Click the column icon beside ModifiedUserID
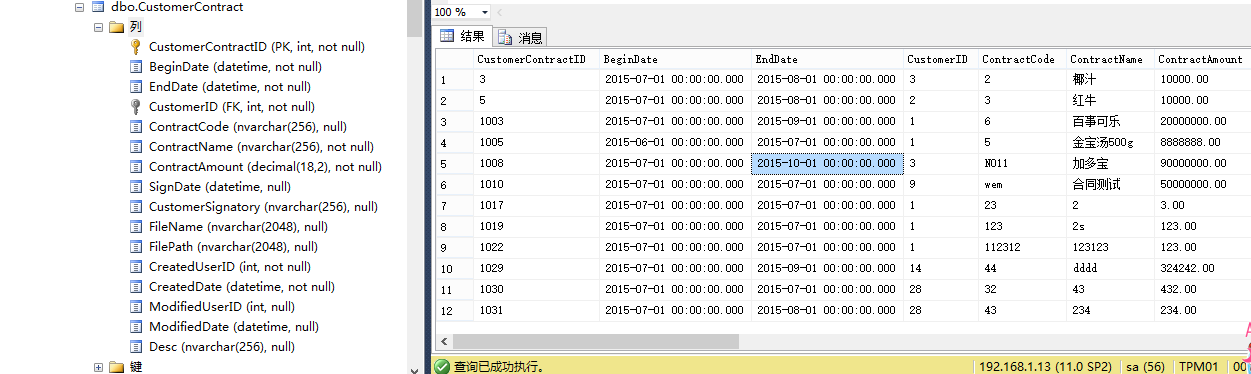Viewport: 1251px width, 374px height. 136,307
